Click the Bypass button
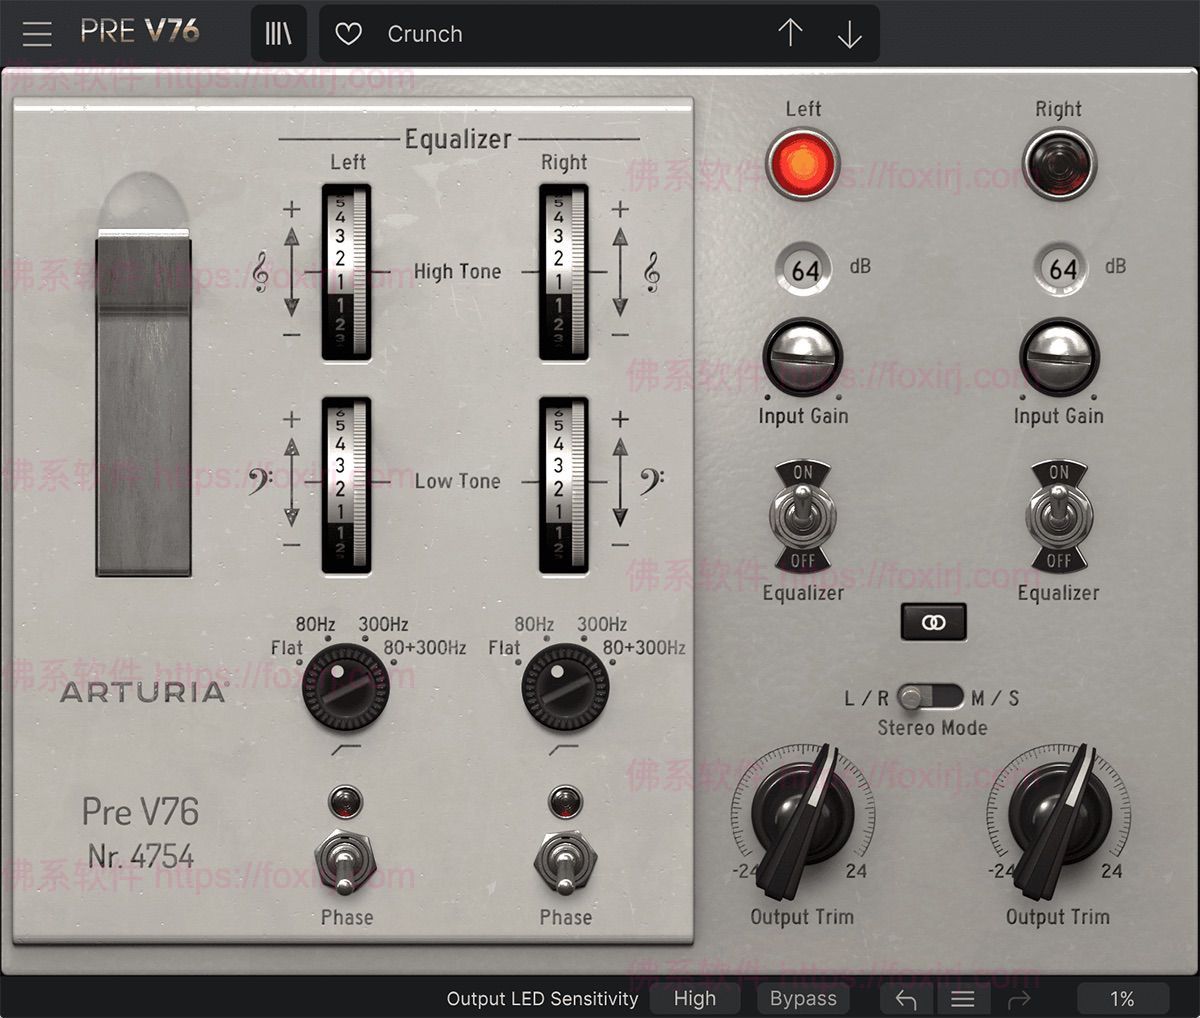The image size is (1200, 1018). click(x=803, y=999)
